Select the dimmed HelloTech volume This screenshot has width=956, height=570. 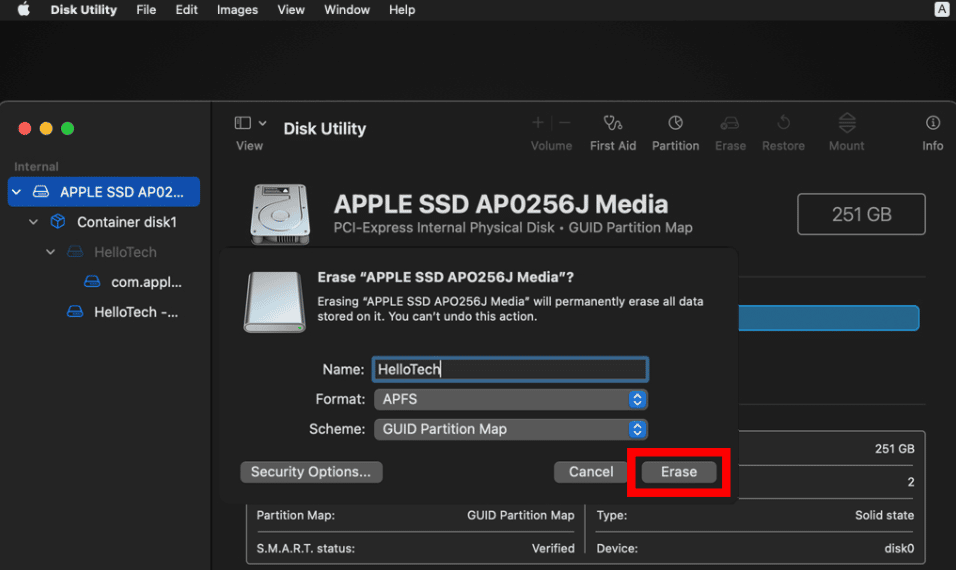pyautogui.click(x=125, y=252)
